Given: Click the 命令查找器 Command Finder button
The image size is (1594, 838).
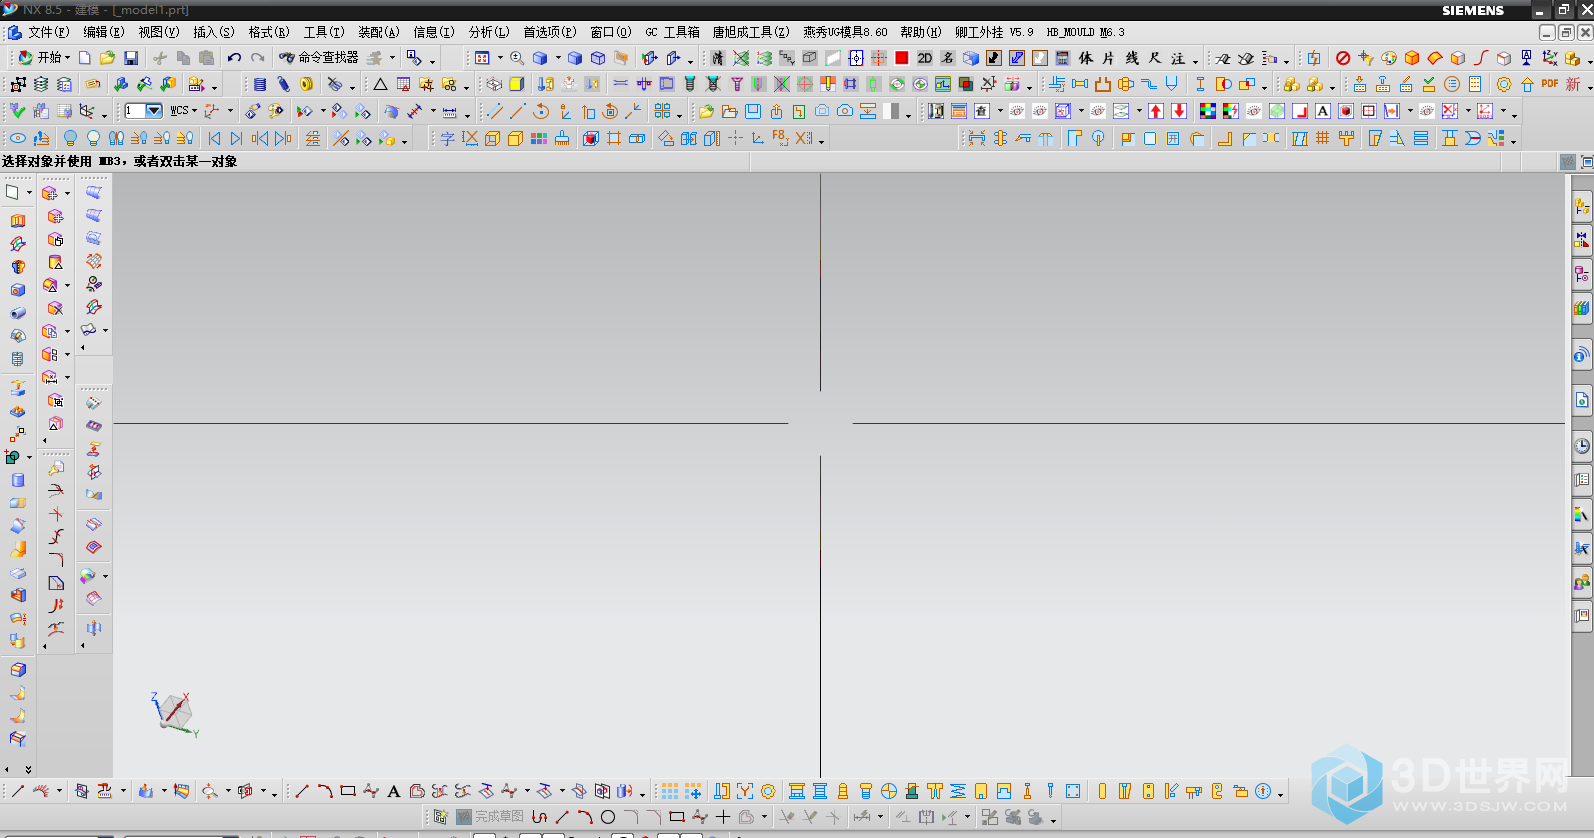Looking at the screenshot, I should 319,58.
